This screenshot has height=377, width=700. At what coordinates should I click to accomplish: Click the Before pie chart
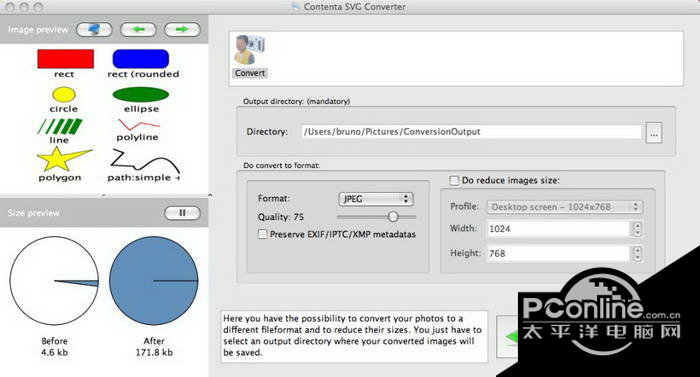coord(54,281)
